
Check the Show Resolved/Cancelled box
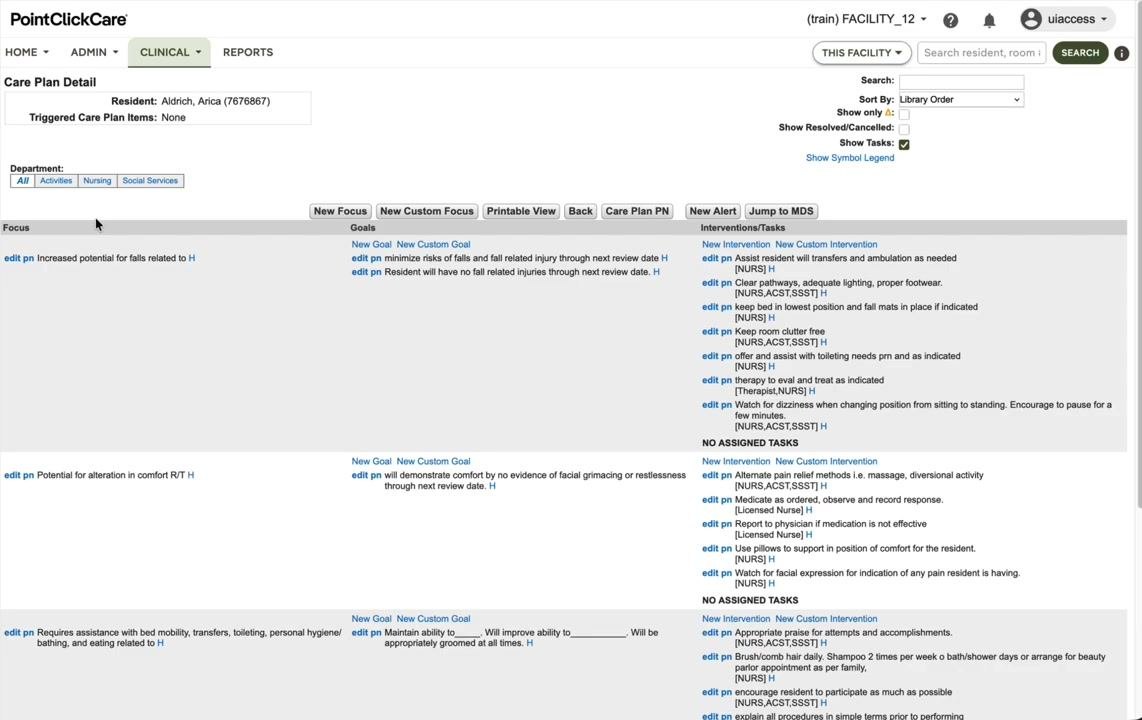pos(904,129)
